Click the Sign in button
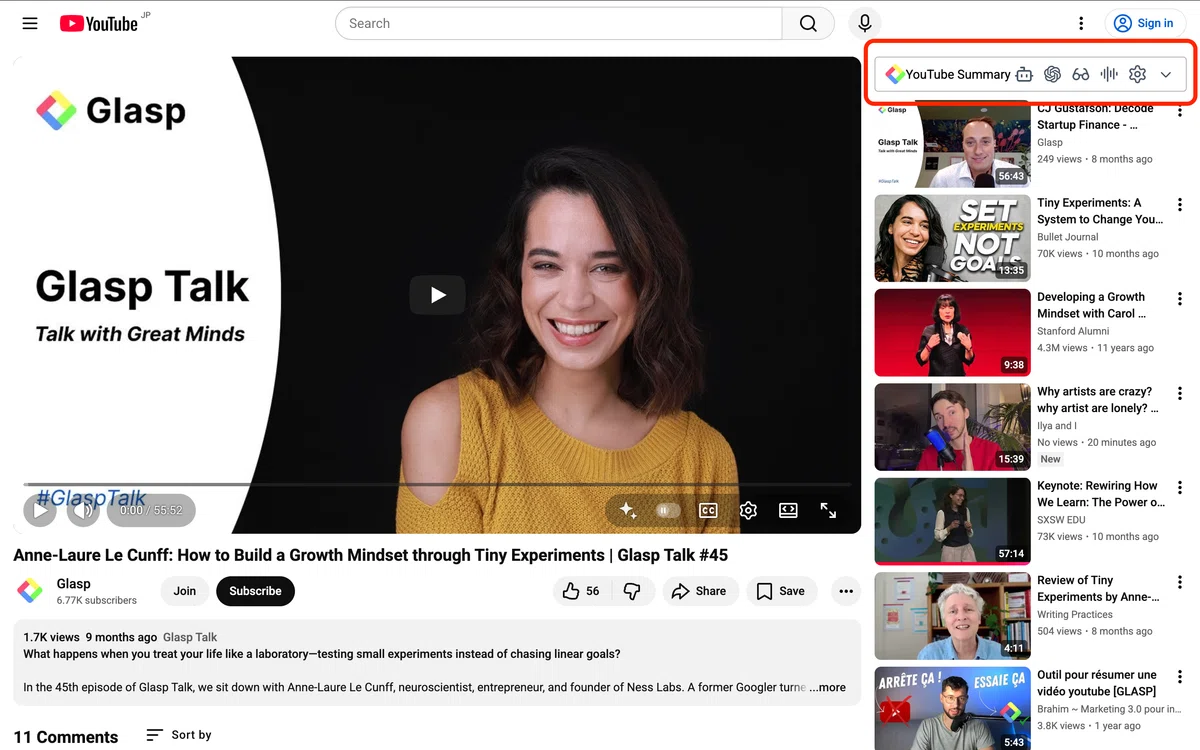The width and height of the screenshot is (1200, 750). click(x=1145, y=23)
